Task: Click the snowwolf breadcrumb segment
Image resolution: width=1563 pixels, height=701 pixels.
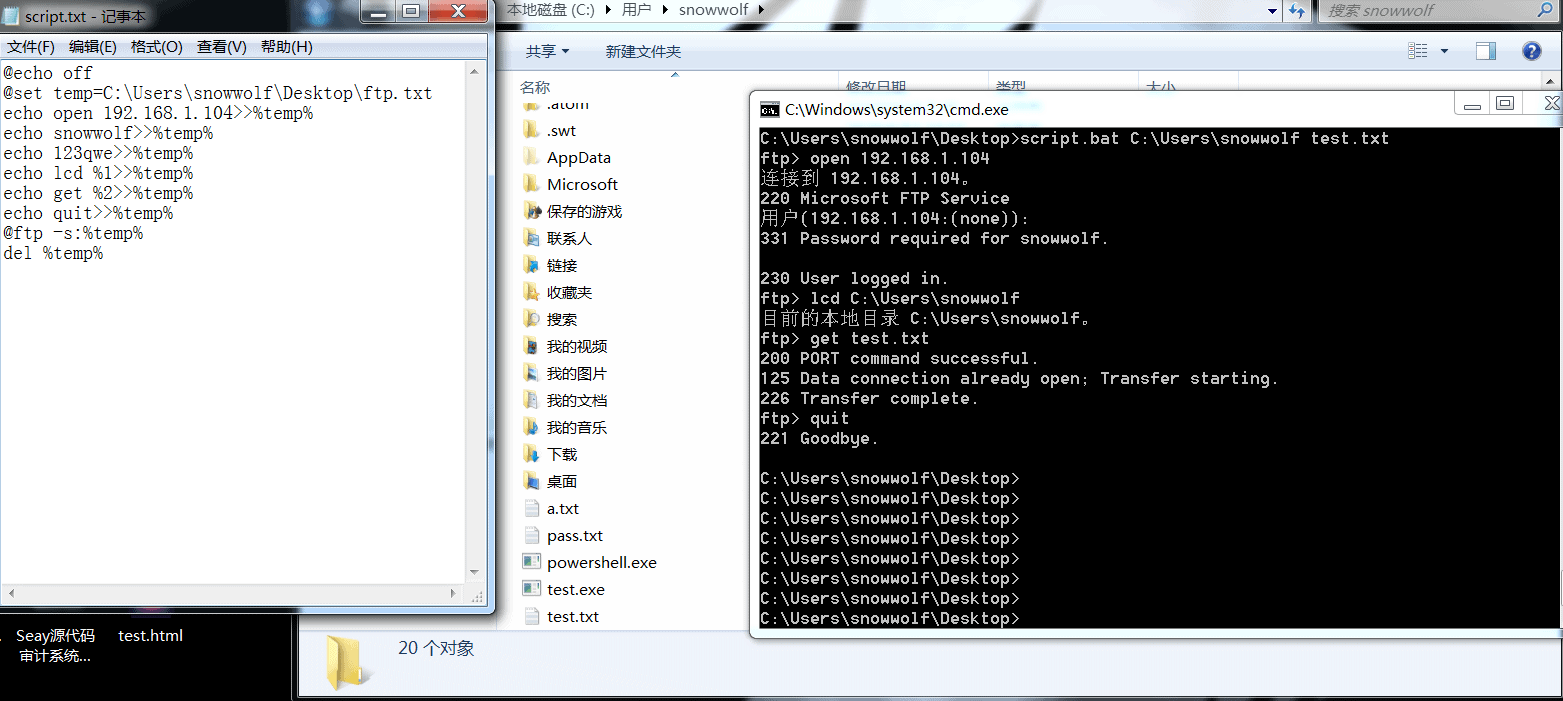Action: 714,10
